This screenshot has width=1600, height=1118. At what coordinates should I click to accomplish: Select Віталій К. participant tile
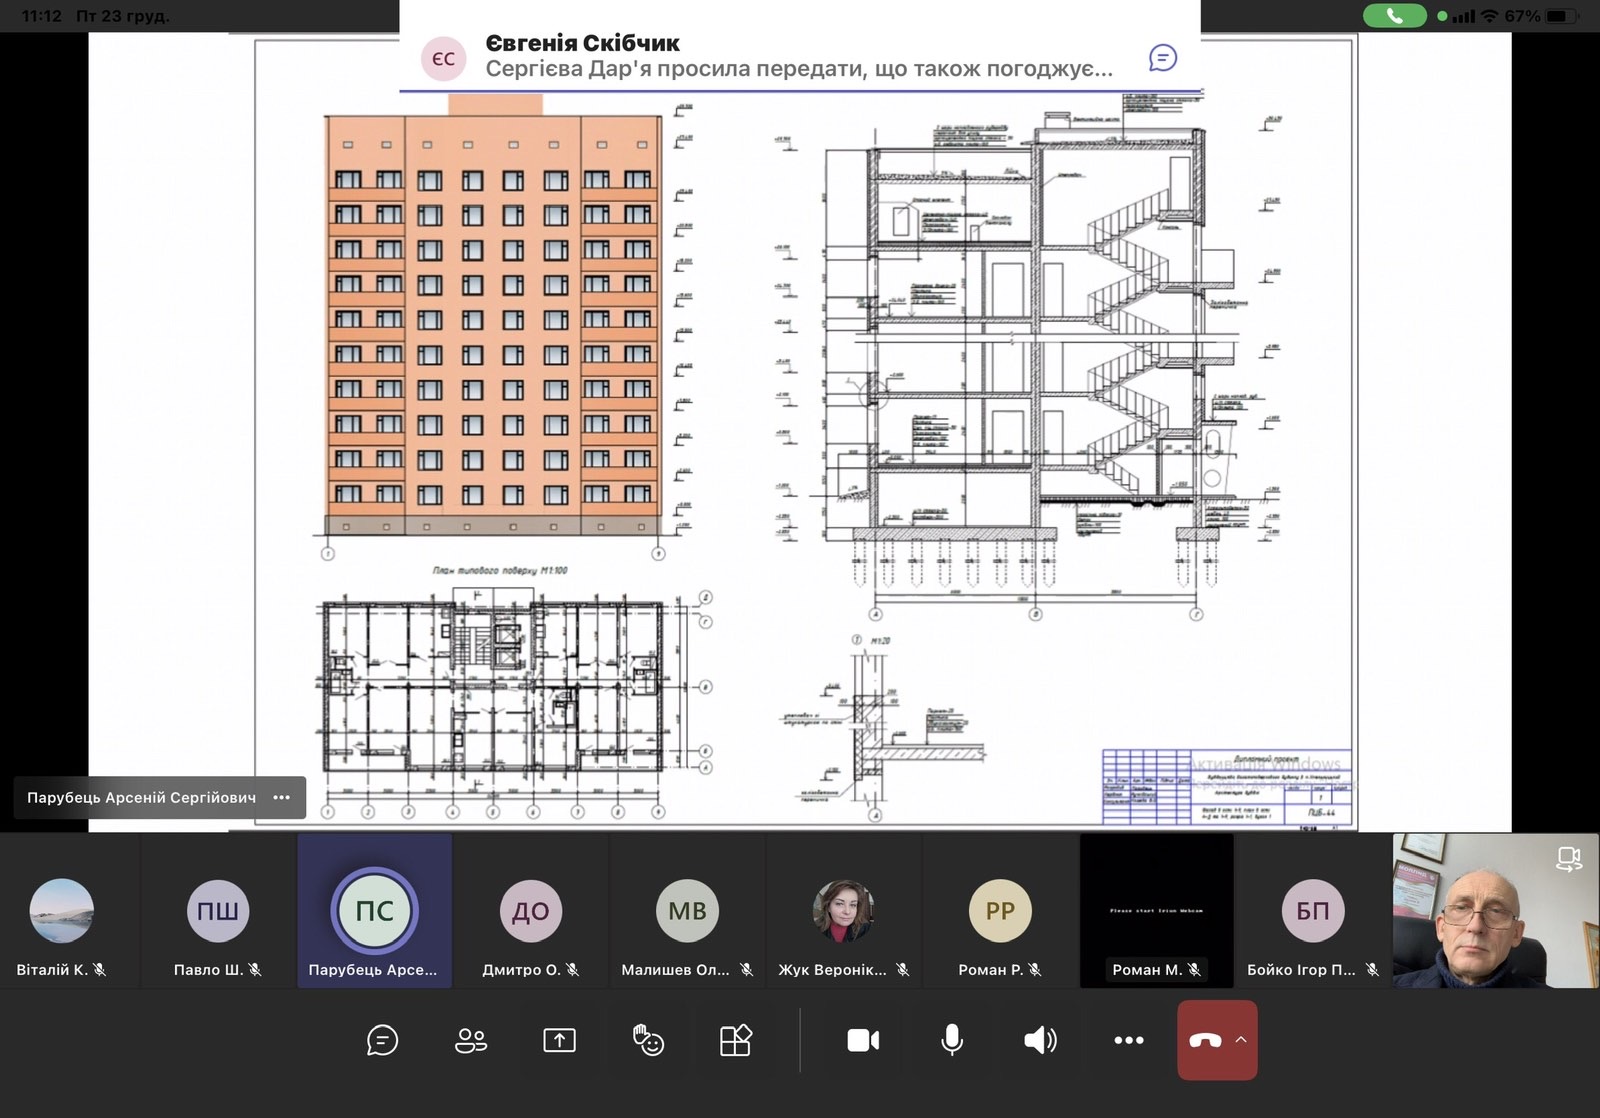(x=62, y=912)
